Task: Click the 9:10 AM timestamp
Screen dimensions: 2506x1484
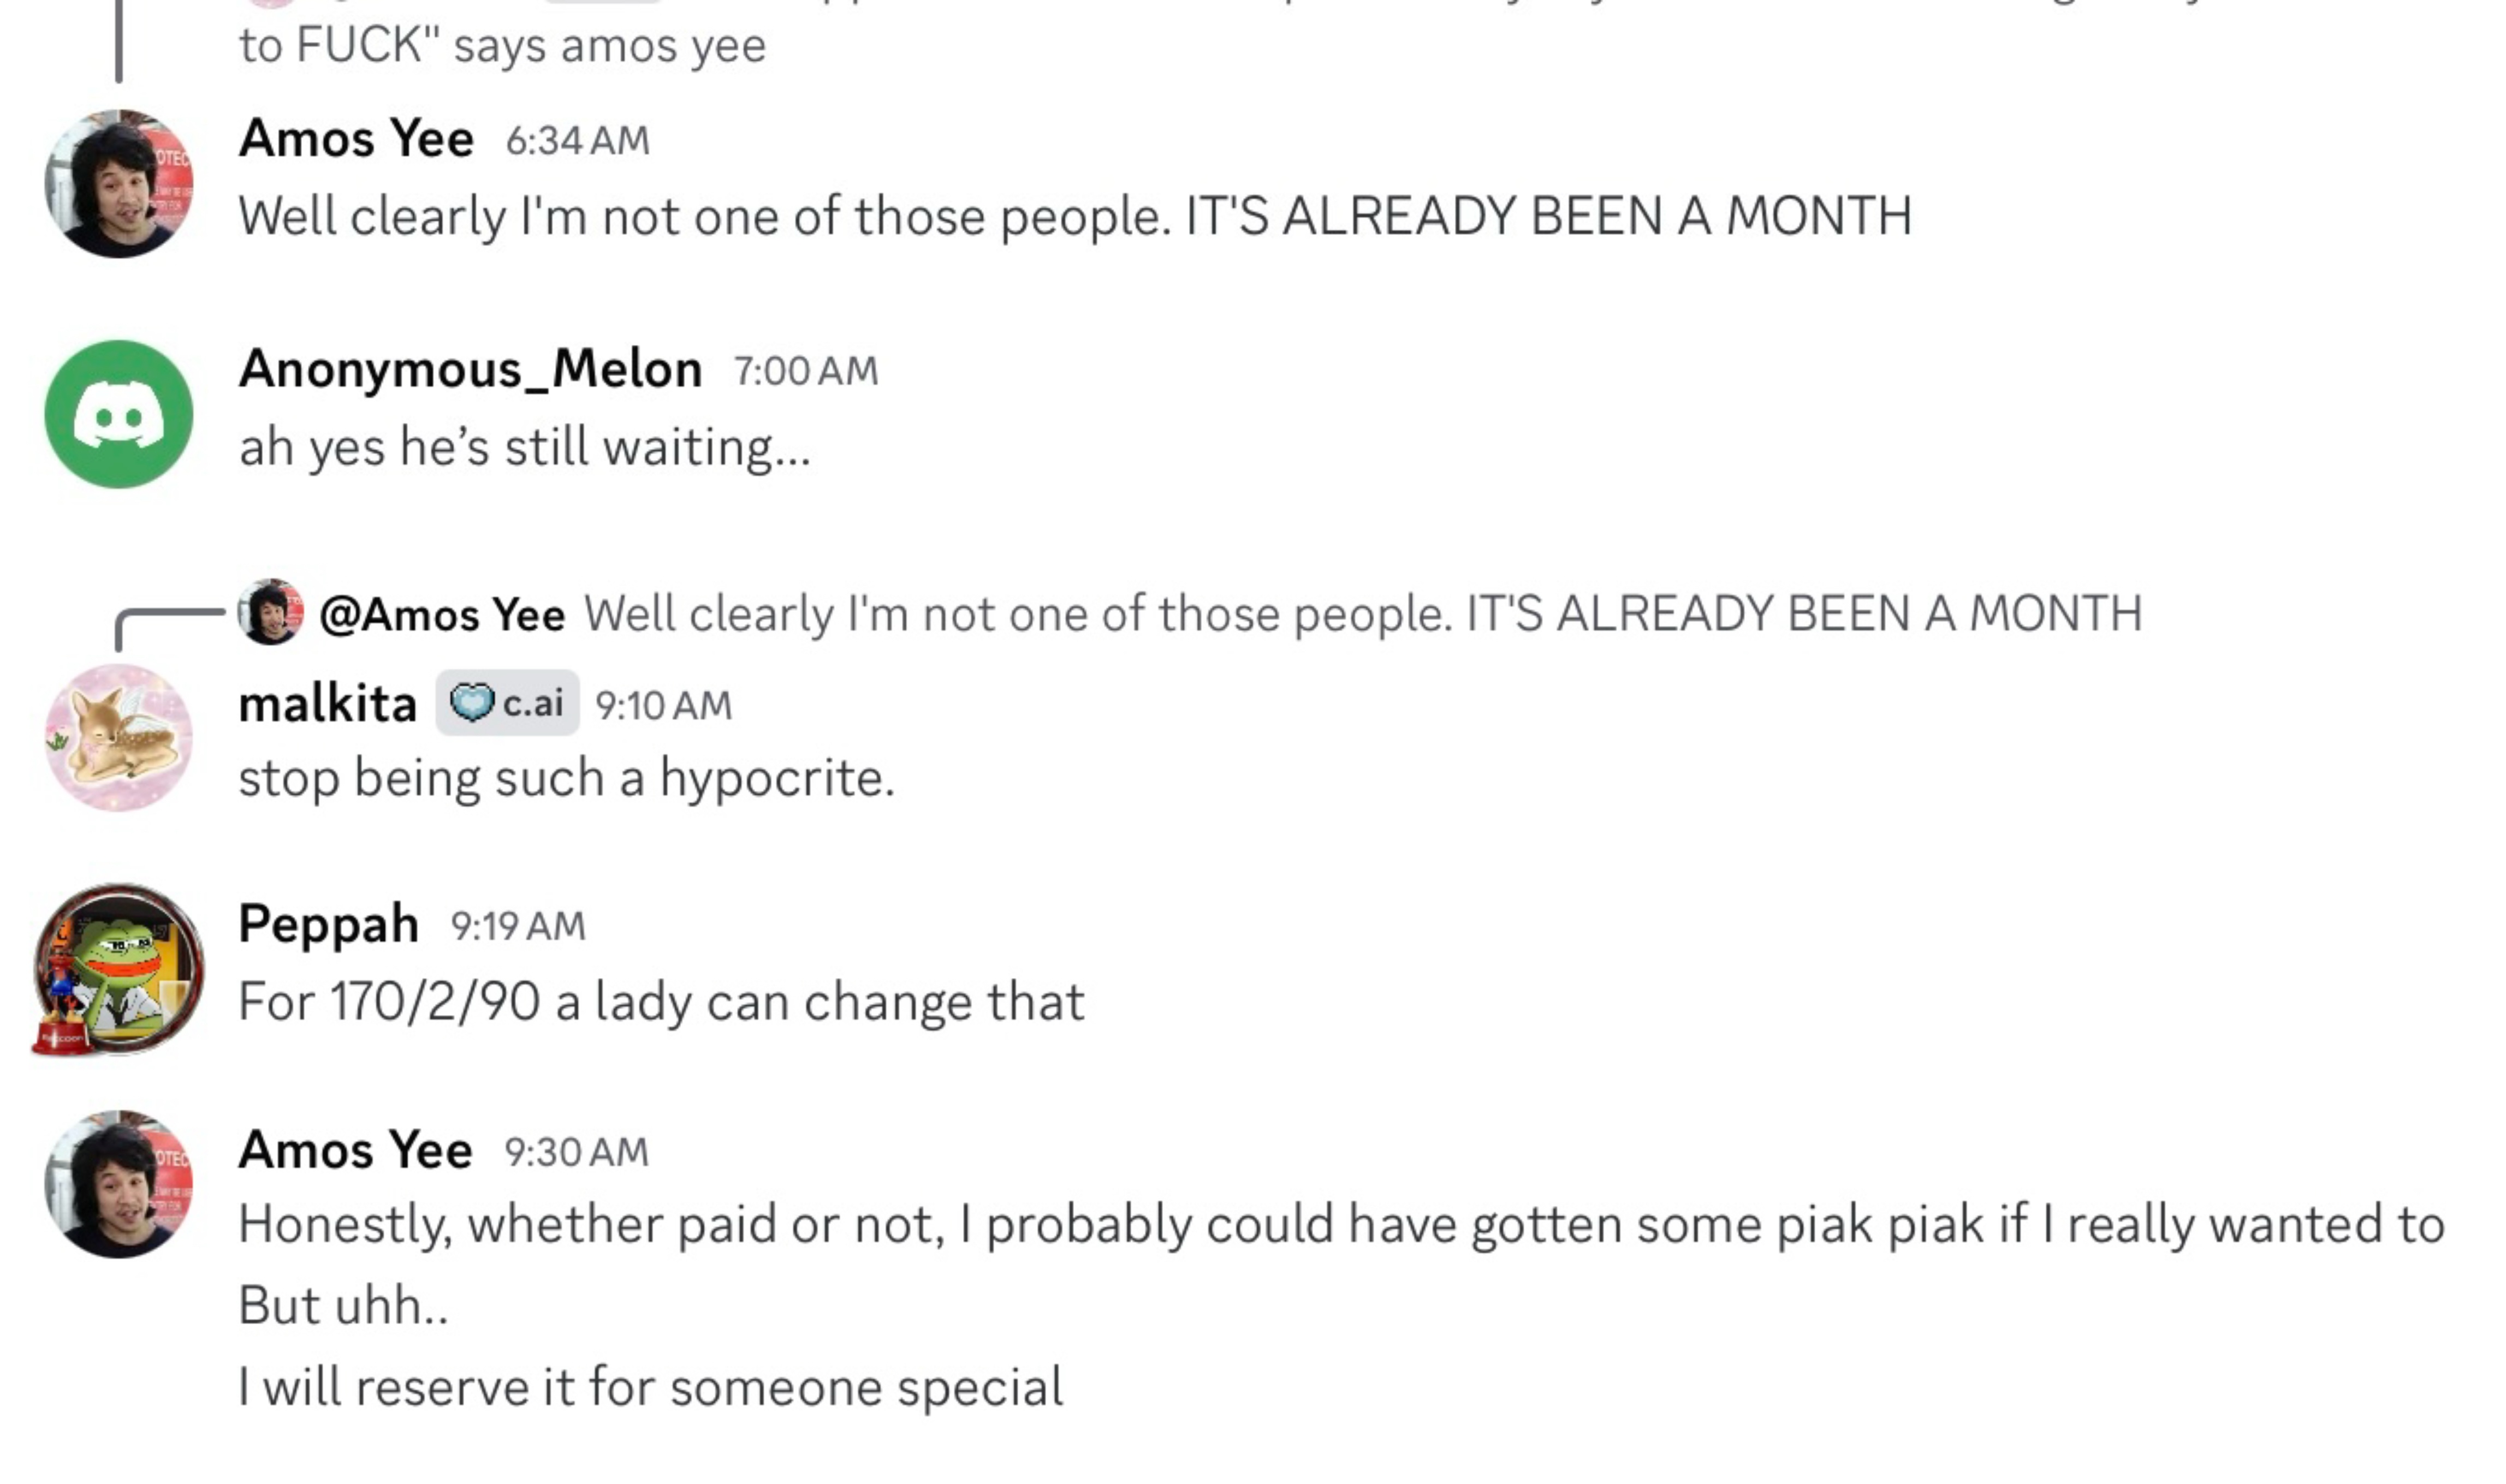Action: point(663,706)
